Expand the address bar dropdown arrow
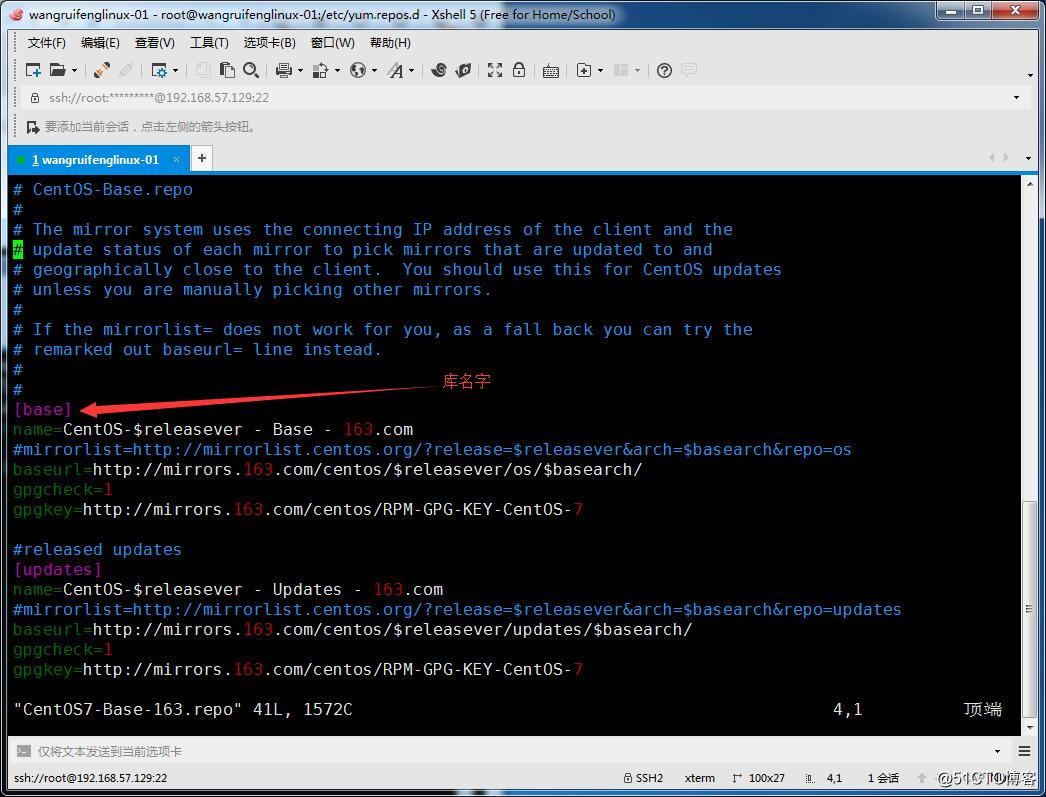Viewport: 1046px width, 797px height. click(1016, 98)
